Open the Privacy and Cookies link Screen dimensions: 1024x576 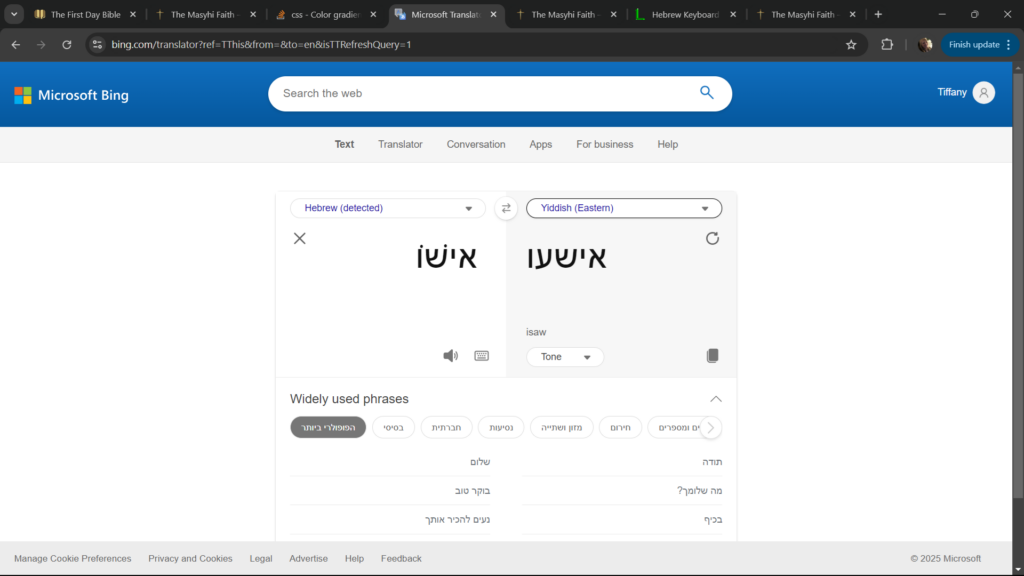pos(190,559)
